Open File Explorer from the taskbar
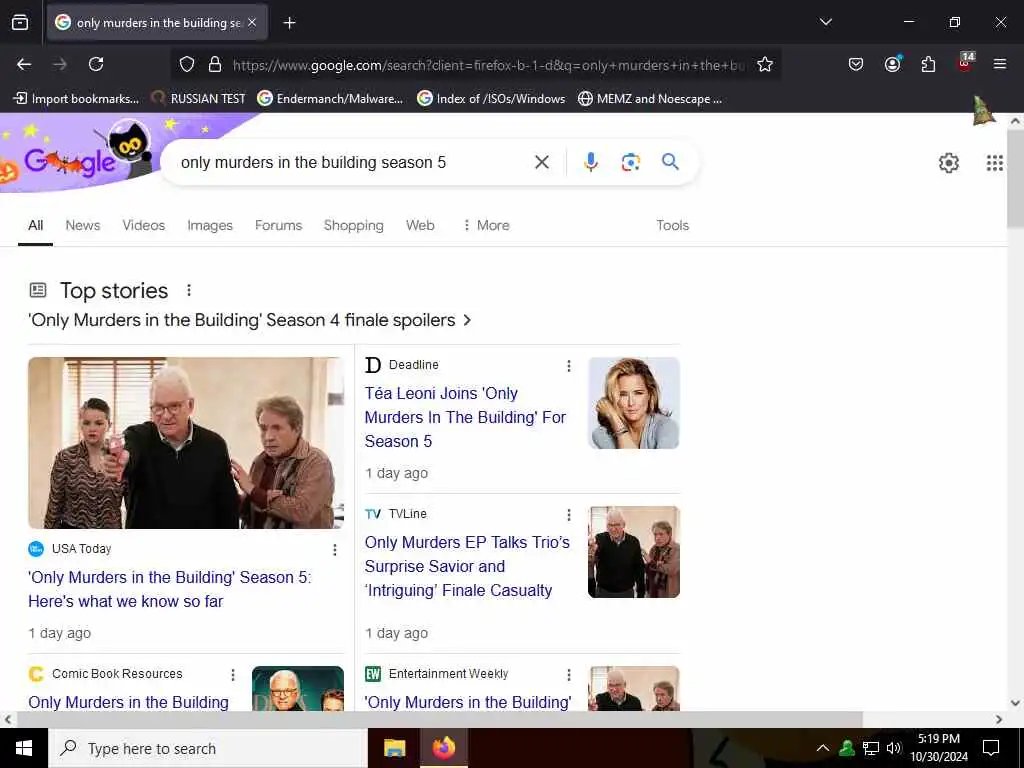 click(x=394, y=748)
